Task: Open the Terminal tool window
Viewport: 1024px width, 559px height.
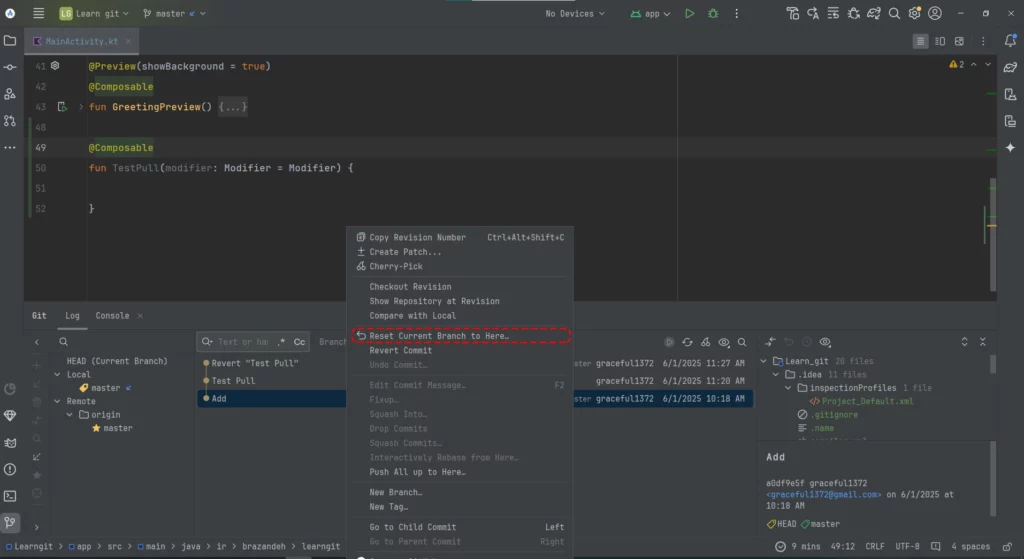Action: click(x=10, y=496)
